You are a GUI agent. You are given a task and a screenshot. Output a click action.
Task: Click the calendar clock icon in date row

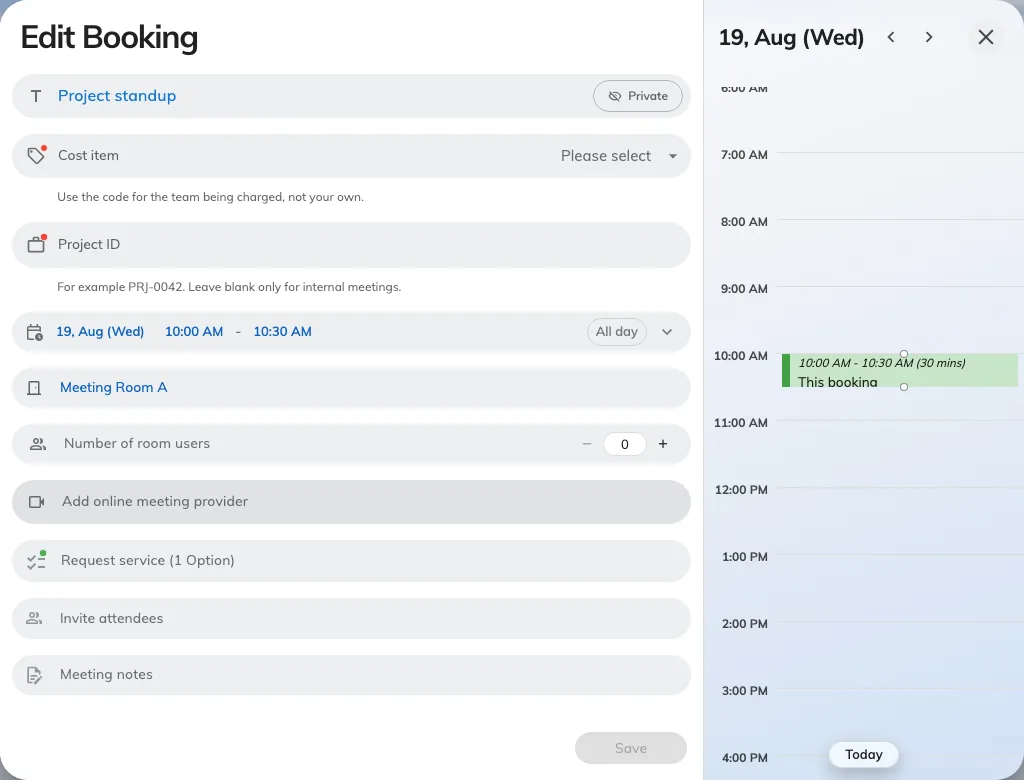click(35, 333)
